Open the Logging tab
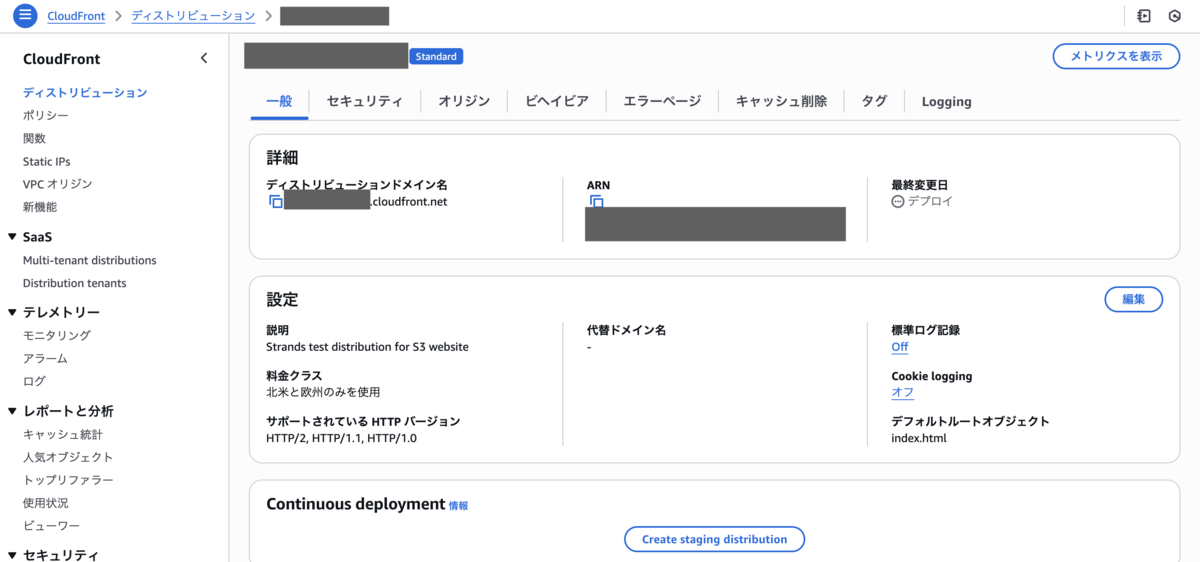 (x=946, y=101)
